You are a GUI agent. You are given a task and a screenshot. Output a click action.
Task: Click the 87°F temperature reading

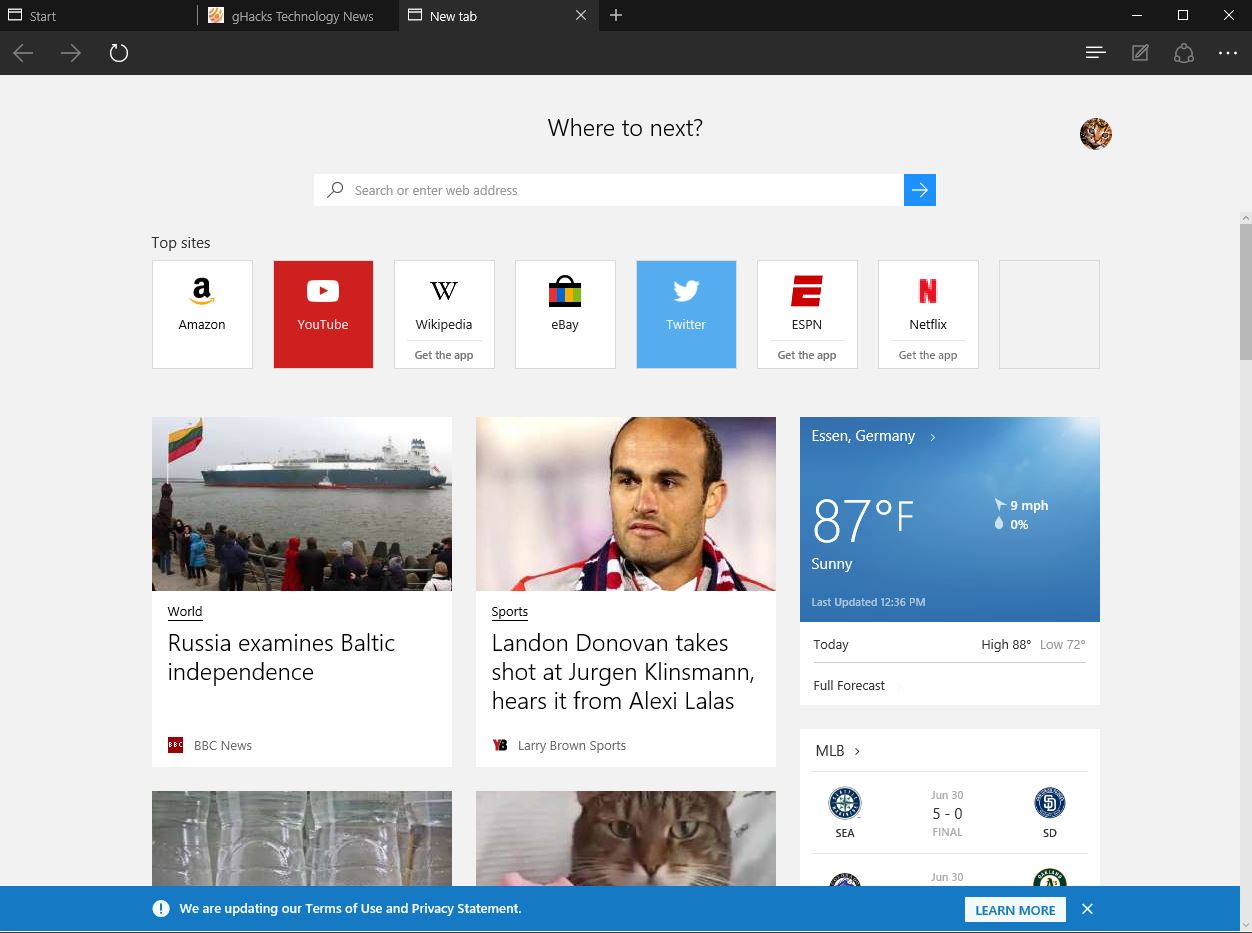(x=863, y=519)
